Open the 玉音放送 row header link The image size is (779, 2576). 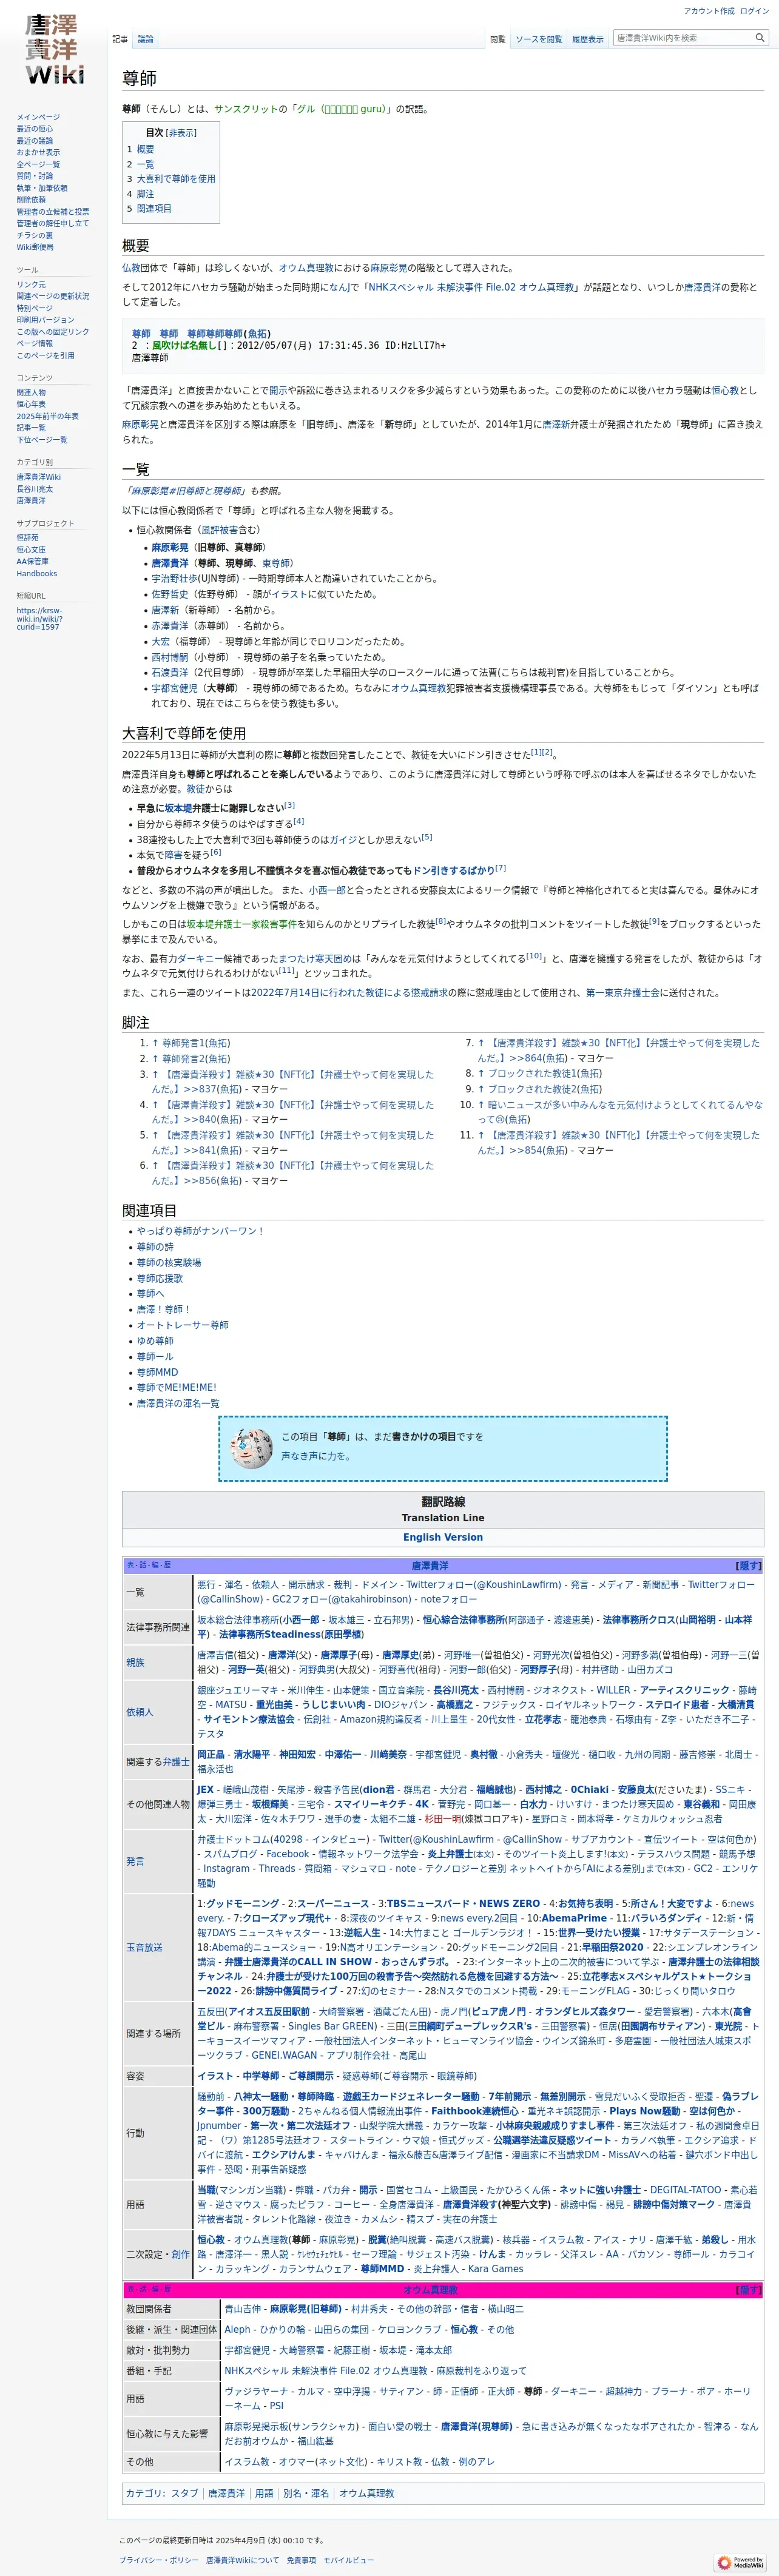[144, 1947]
